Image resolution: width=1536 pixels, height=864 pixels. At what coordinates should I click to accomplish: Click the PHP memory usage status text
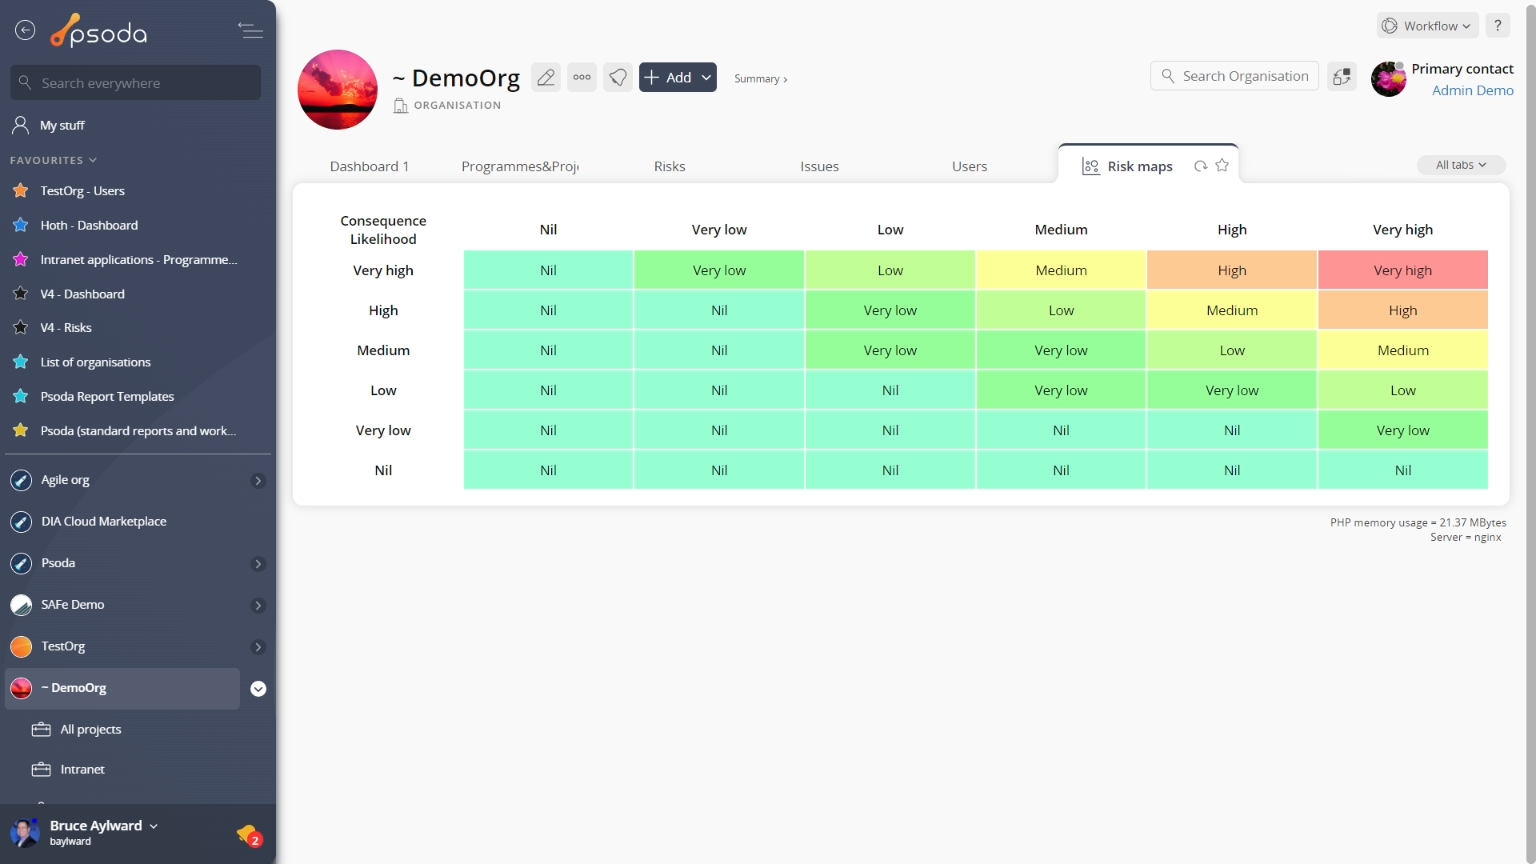tap(1418, 522)
